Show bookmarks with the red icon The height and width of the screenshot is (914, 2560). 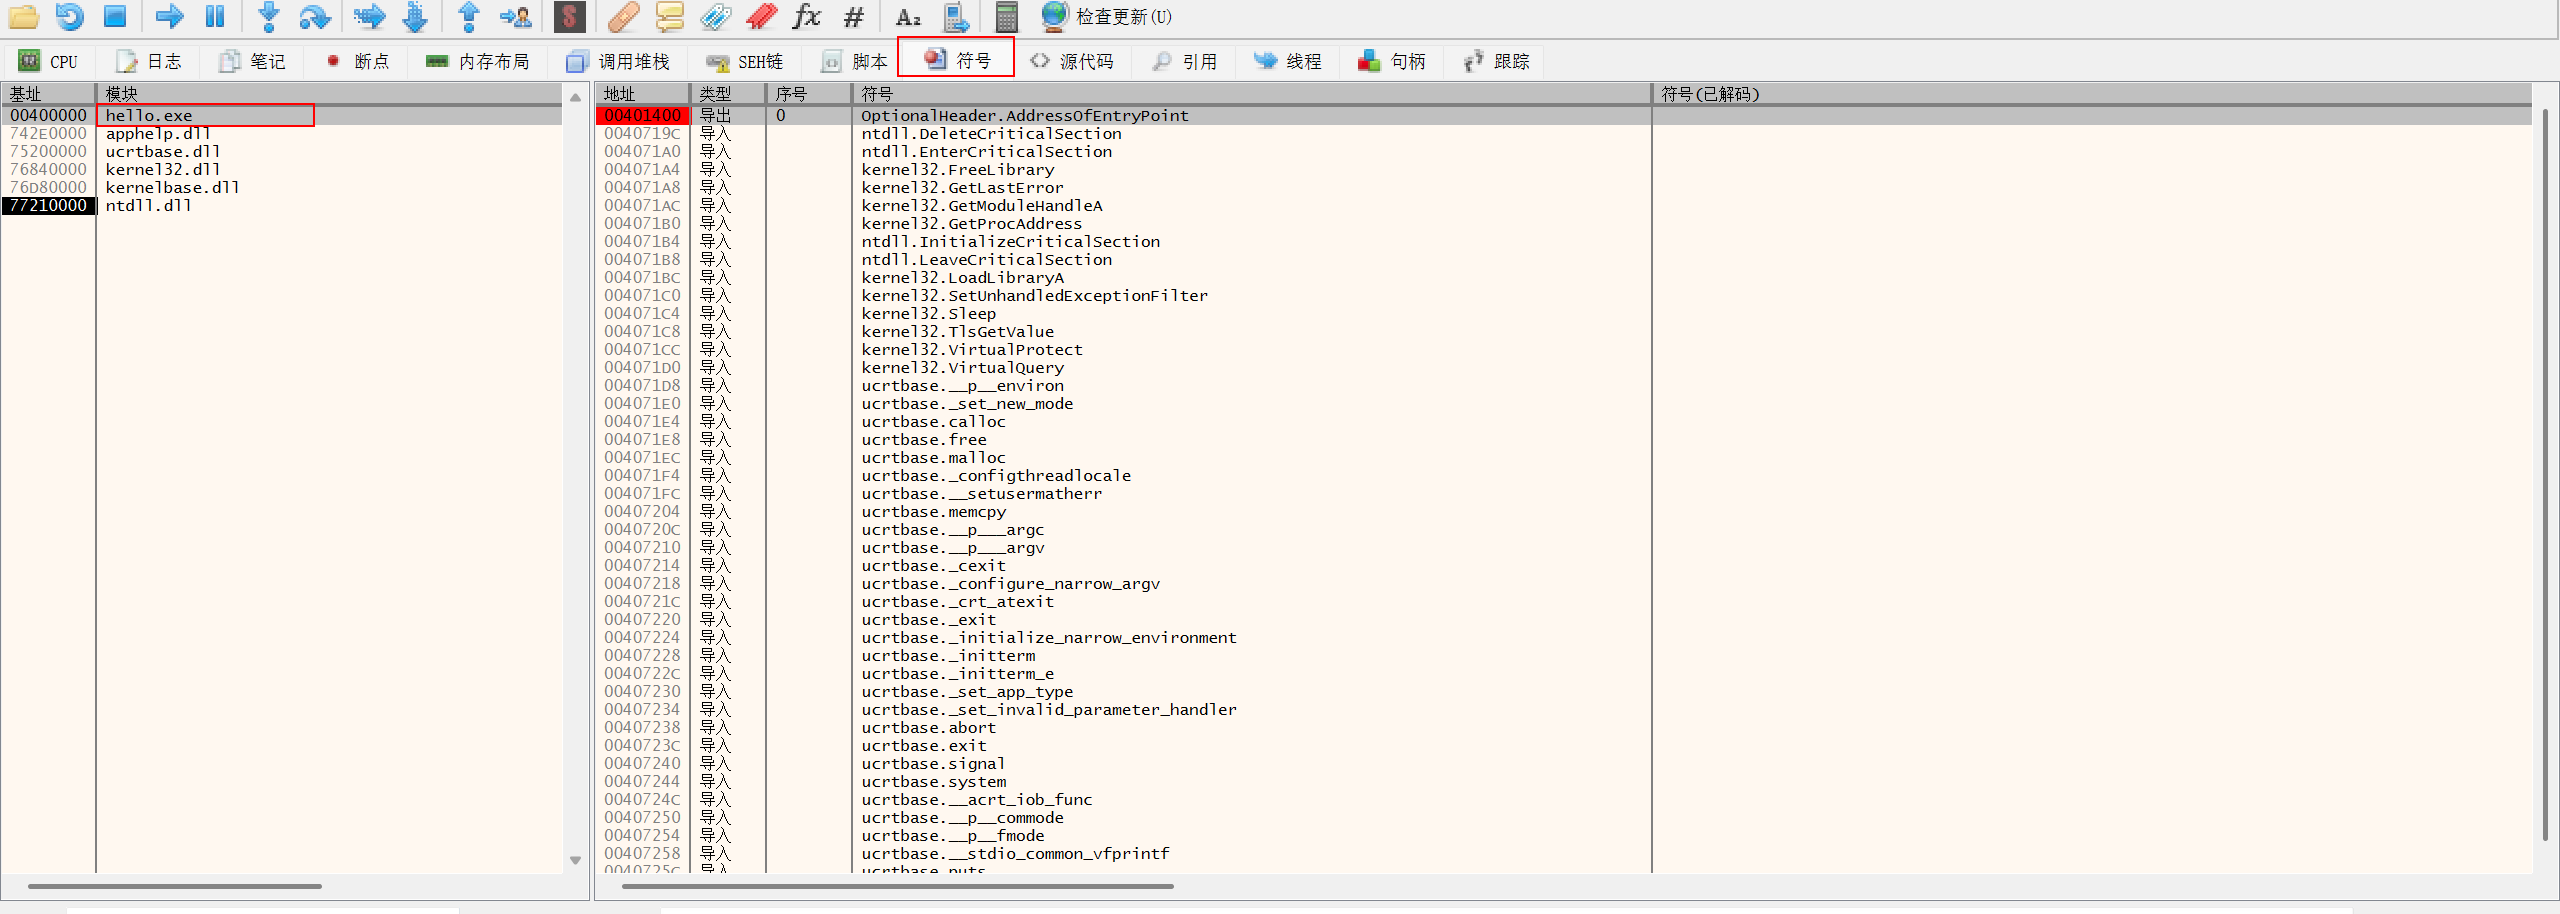click(761, 16)
